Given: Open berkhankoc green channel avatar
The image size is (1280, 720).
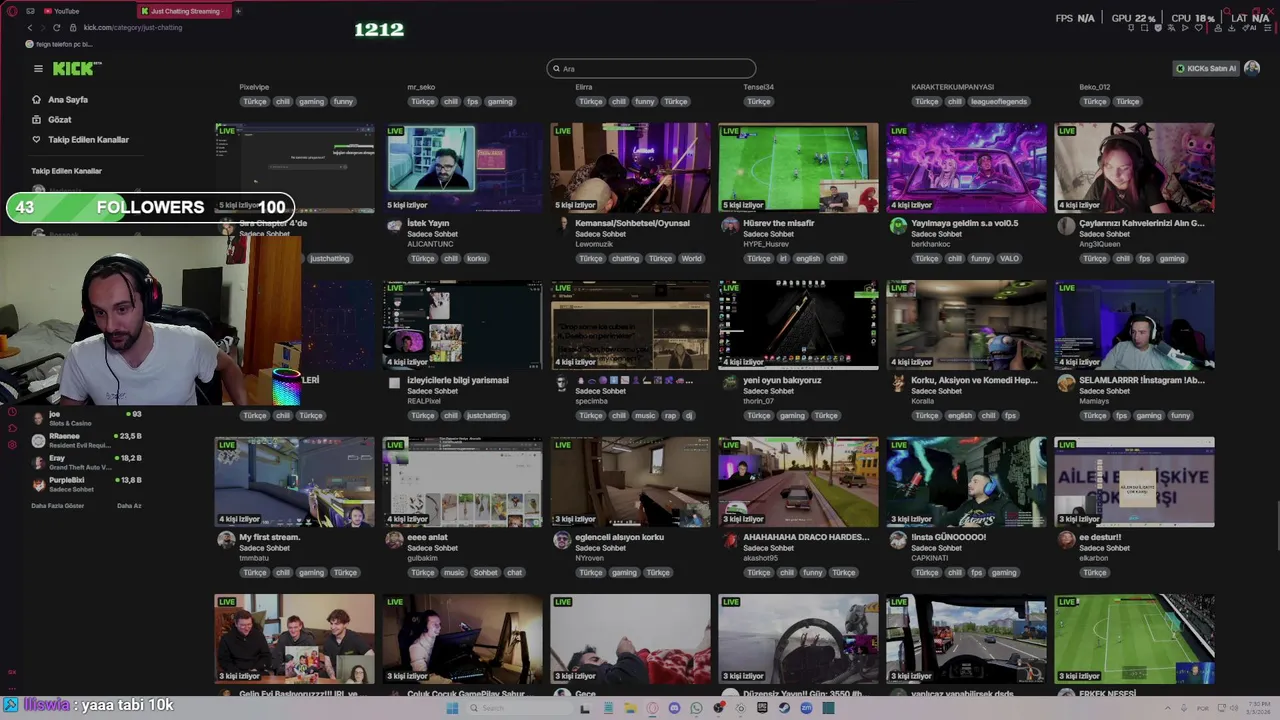Looking at the screenshot, I should coord(898,226).
